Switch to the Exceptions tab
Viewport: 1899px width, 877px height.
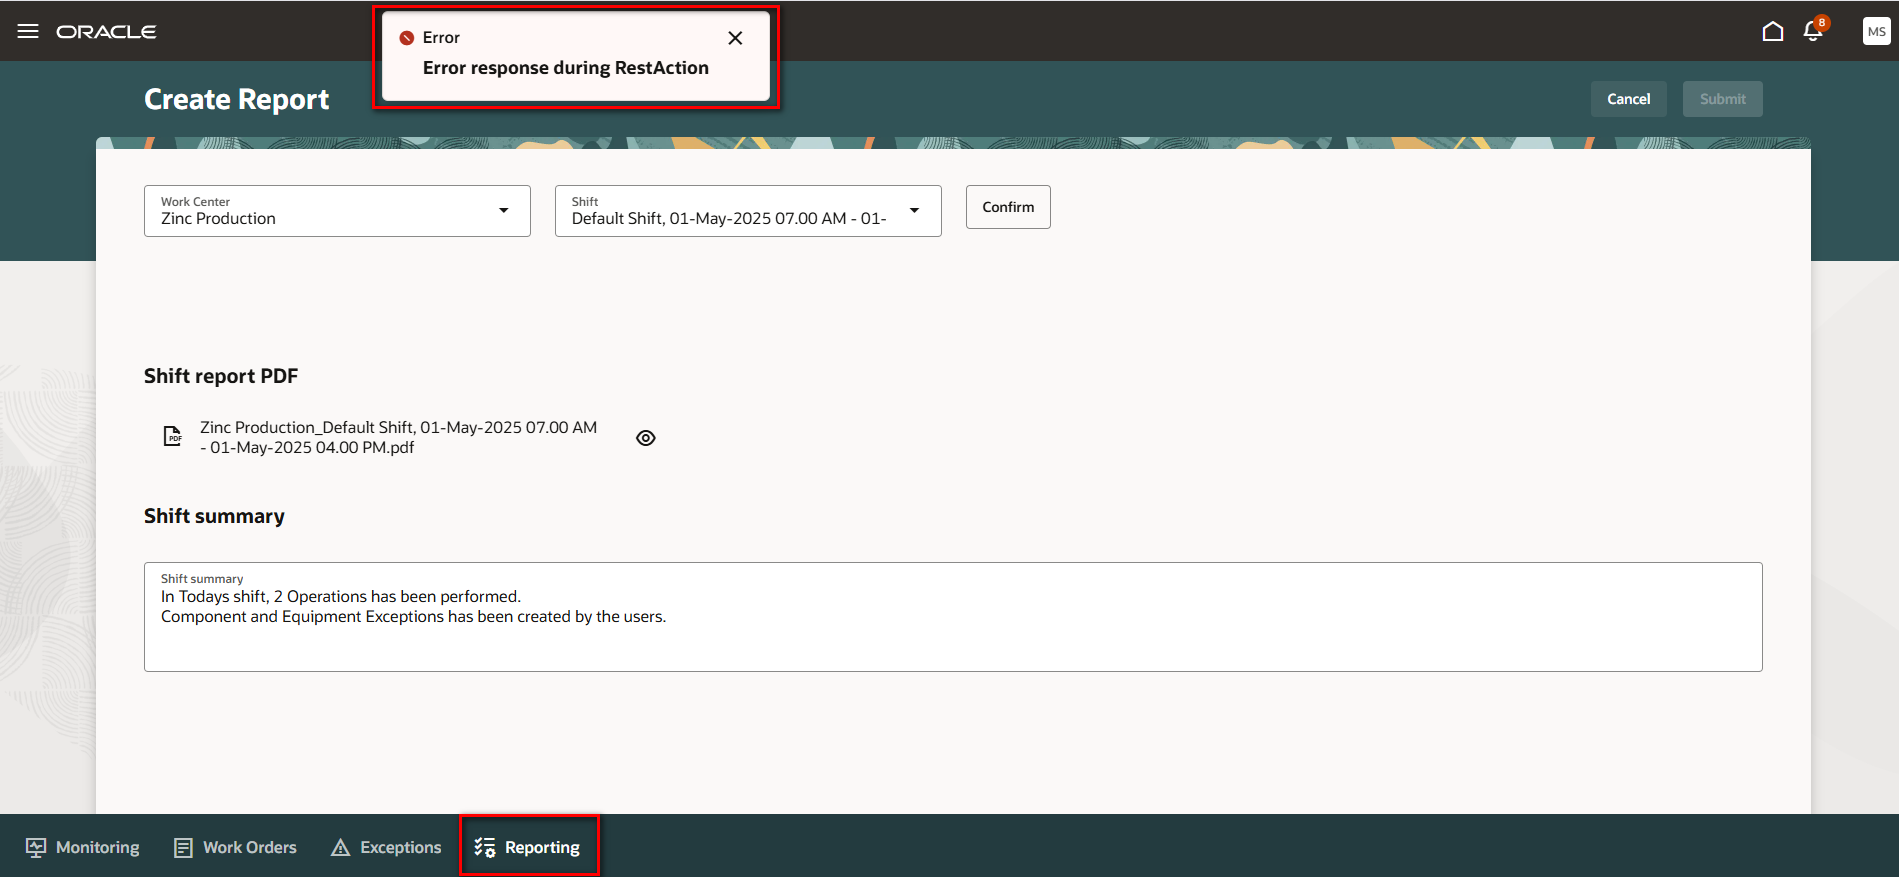click(386, 847)
